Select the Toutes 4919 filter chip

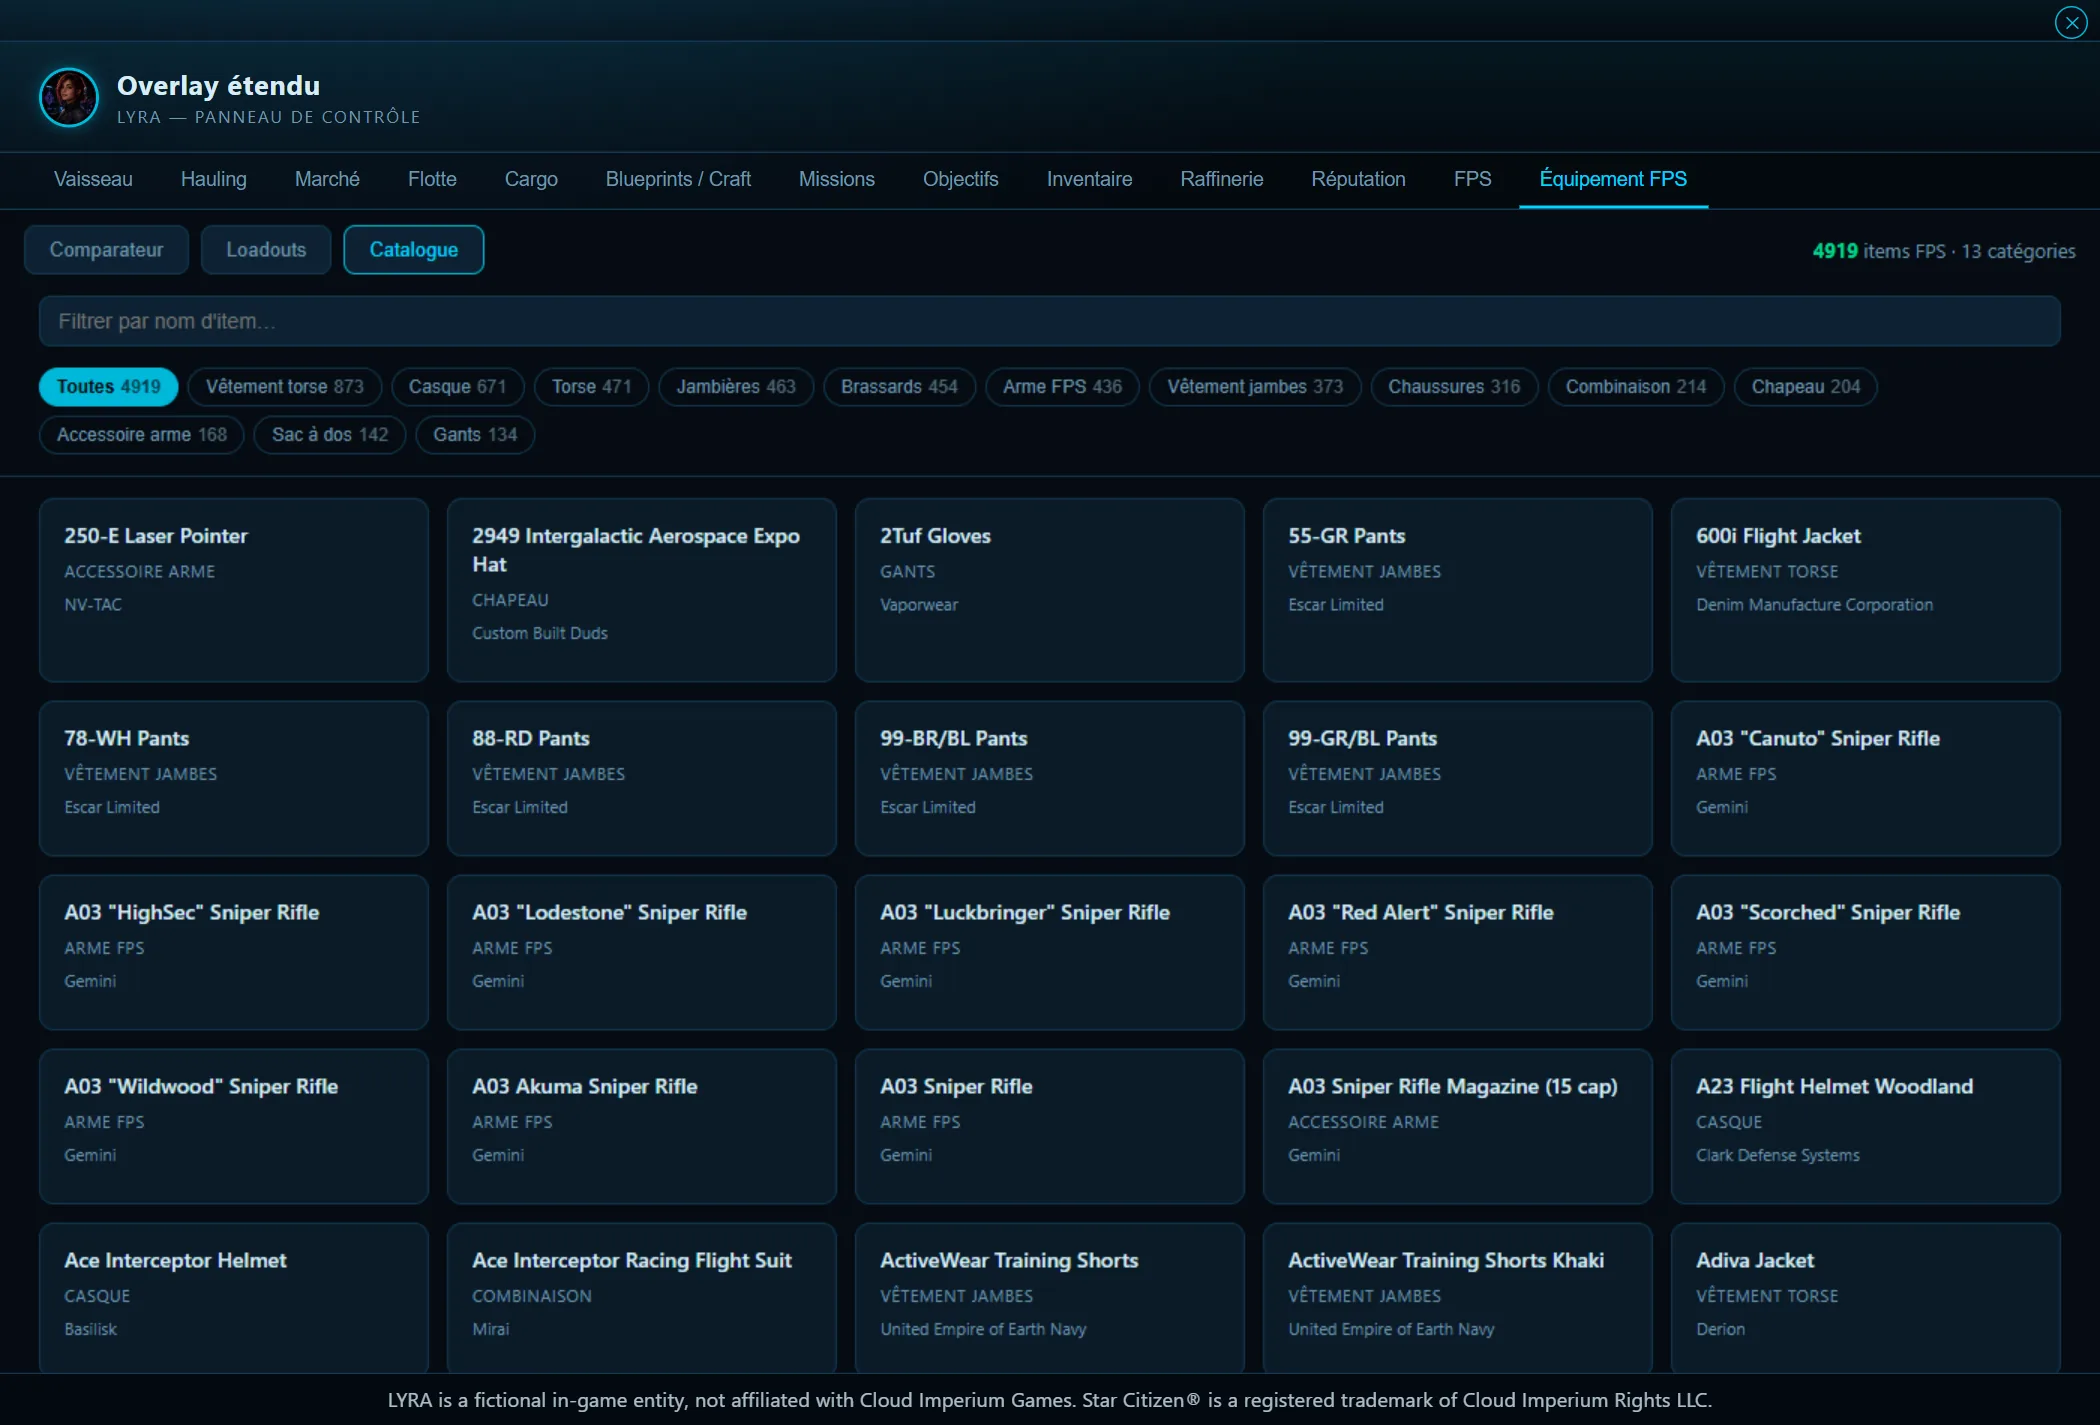109,387
